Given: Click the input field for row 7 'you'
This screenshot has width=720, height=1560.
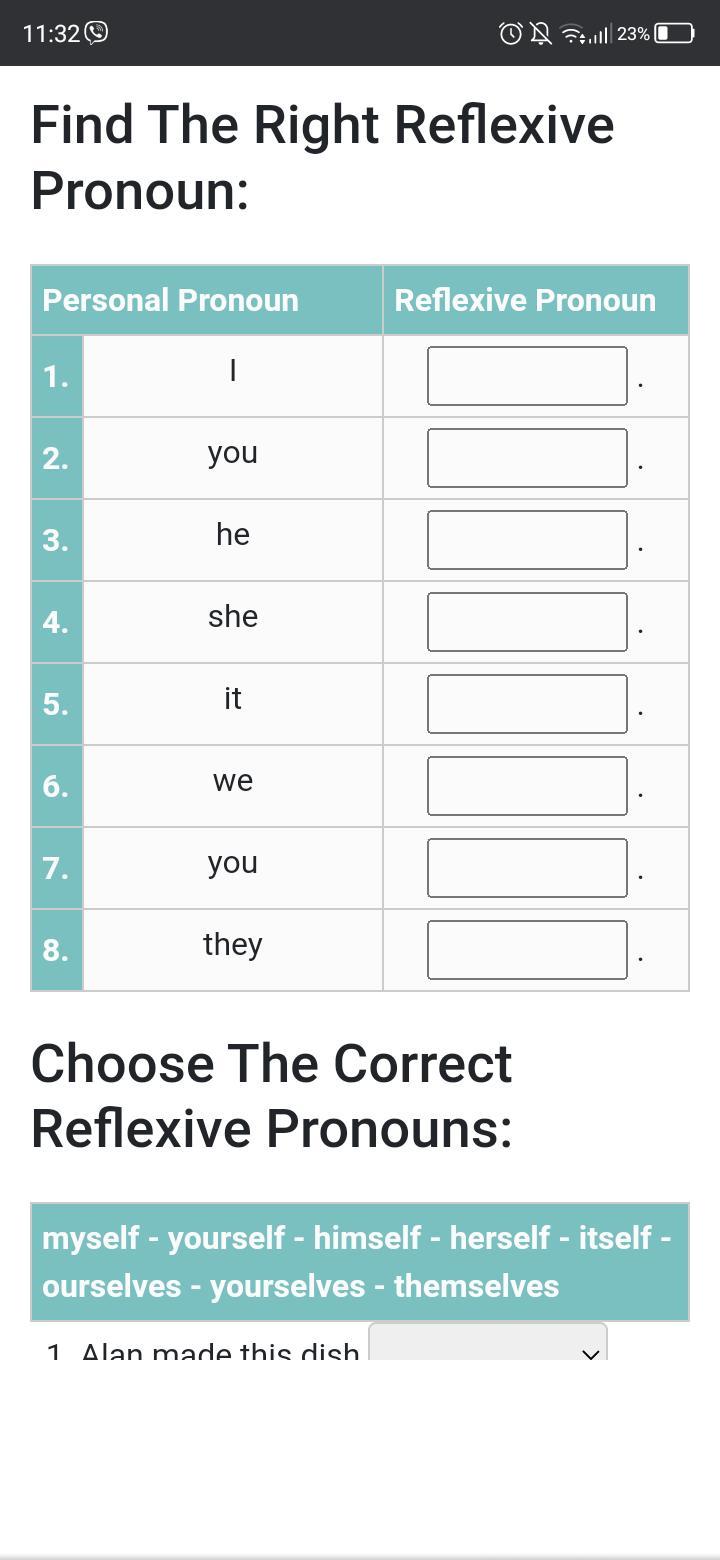Looking at the screenshot, I should click(x=527, y=868).
